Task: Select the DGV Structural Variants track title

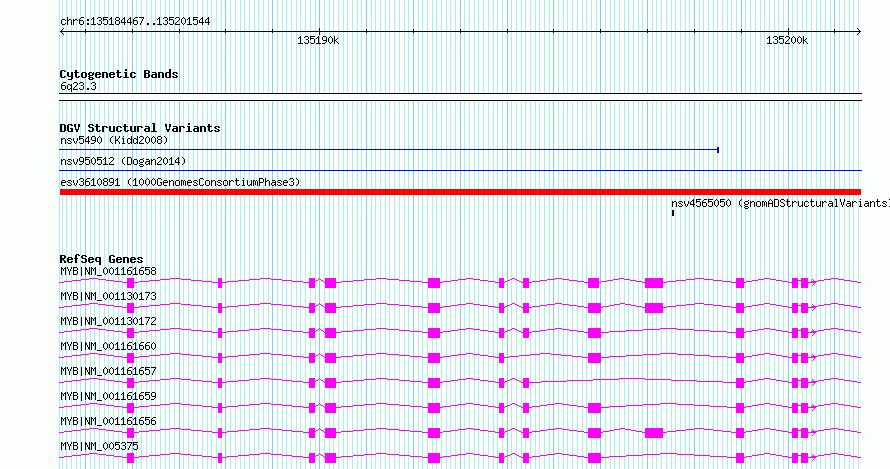Action: click(x=140, y=128)
